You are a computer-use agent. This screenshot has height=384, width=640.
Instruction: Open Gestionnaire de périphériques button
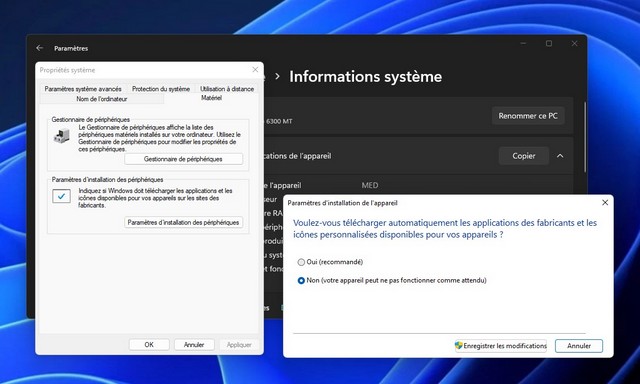tap(183, 159)
